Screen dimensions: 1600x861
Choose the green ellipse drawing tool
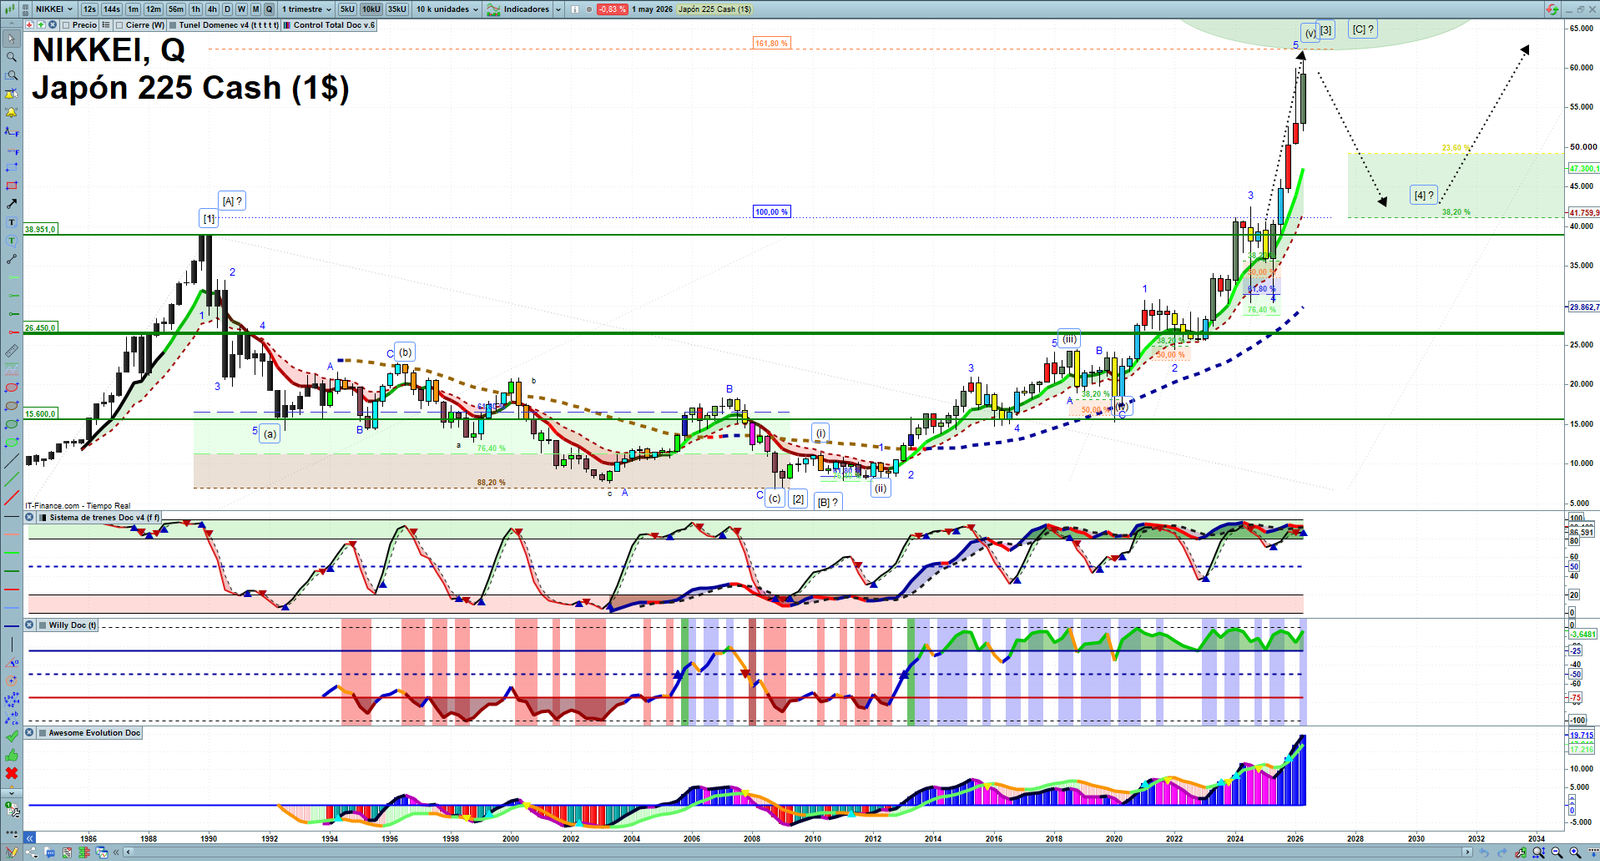click(x=11, y=424)
